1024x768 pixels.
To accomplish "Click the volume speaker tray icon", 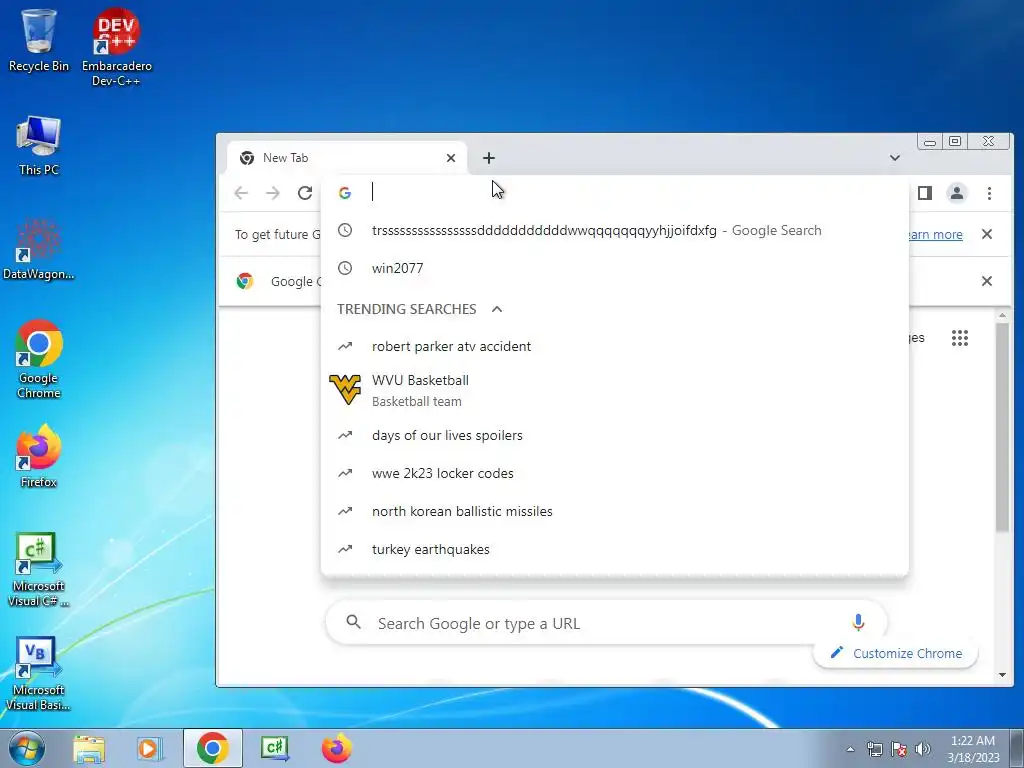I will [923, 749].
